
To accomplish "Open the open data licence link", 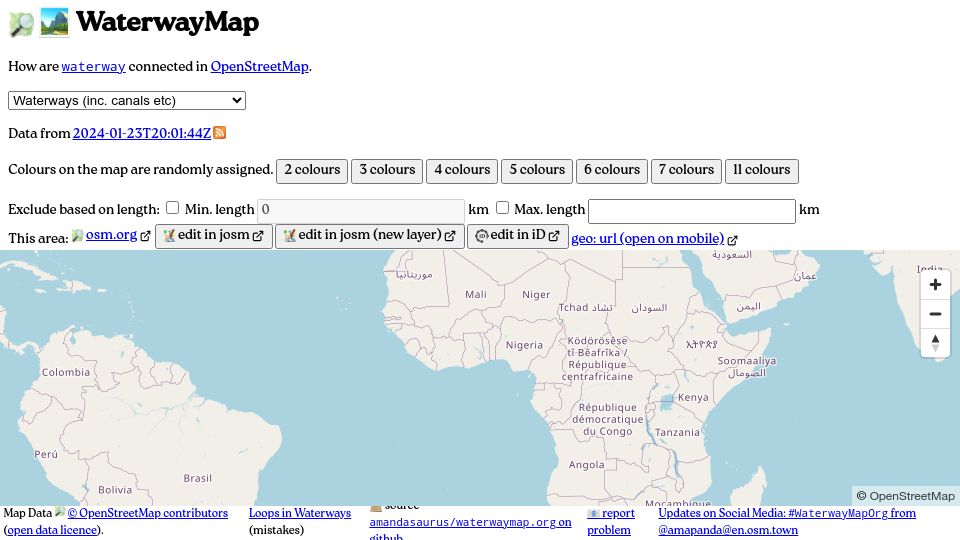I will tap(52, 530).
